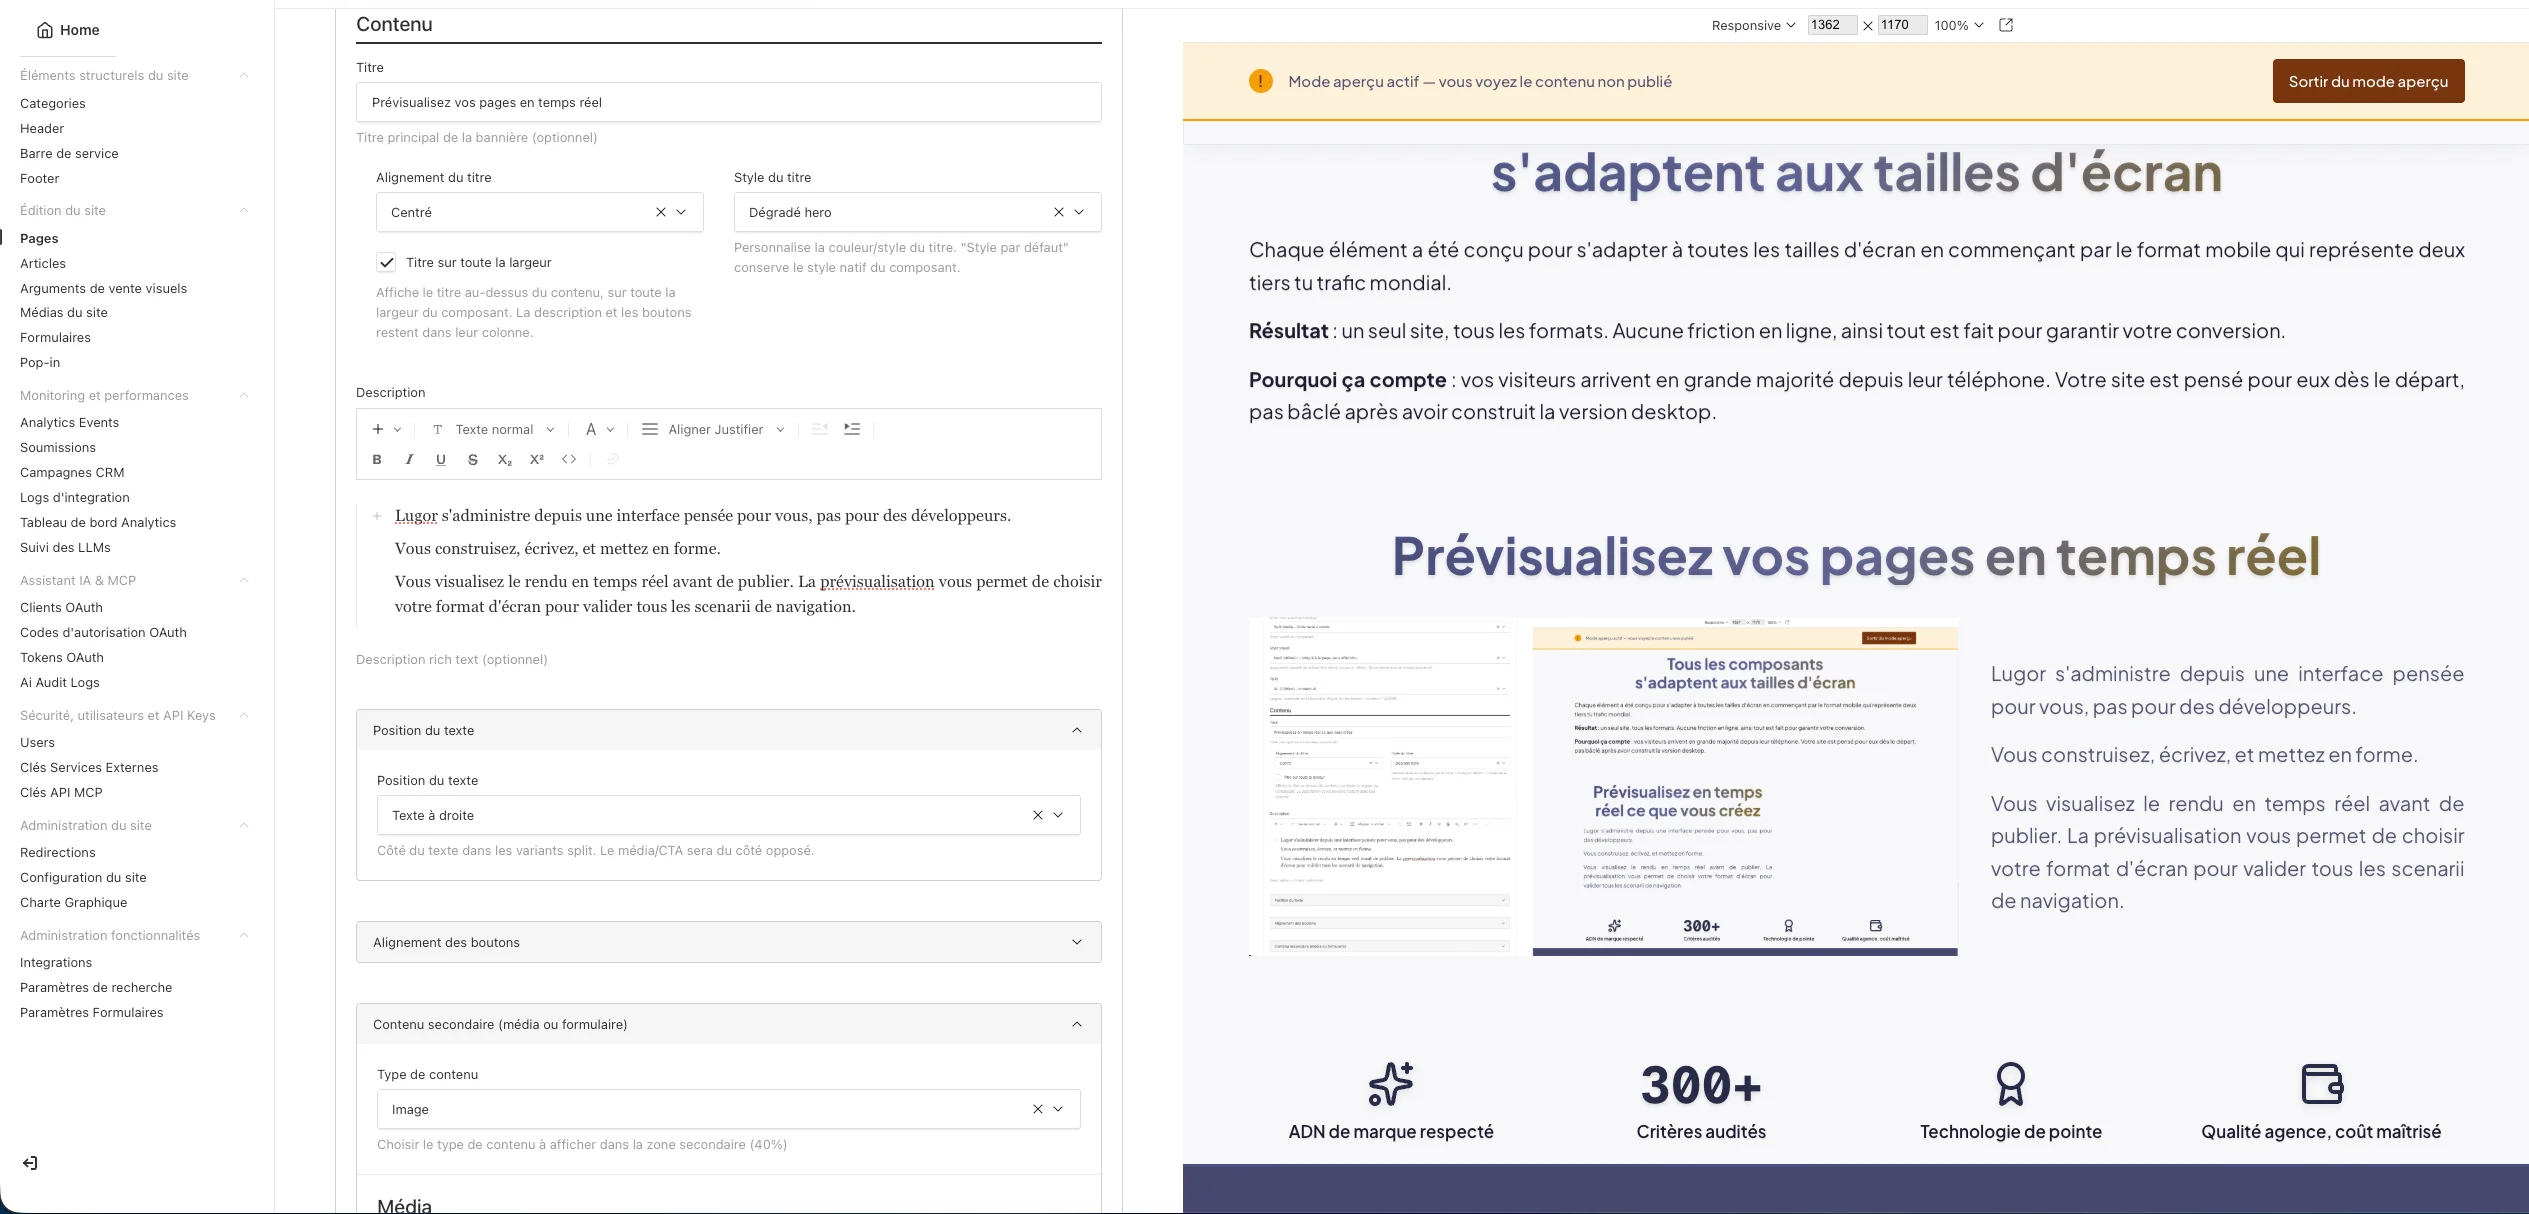Viewport: 2529px width, 1214px height.
Task: Open the 100% zoom dropdown
Action: (x=1959, y=25)
